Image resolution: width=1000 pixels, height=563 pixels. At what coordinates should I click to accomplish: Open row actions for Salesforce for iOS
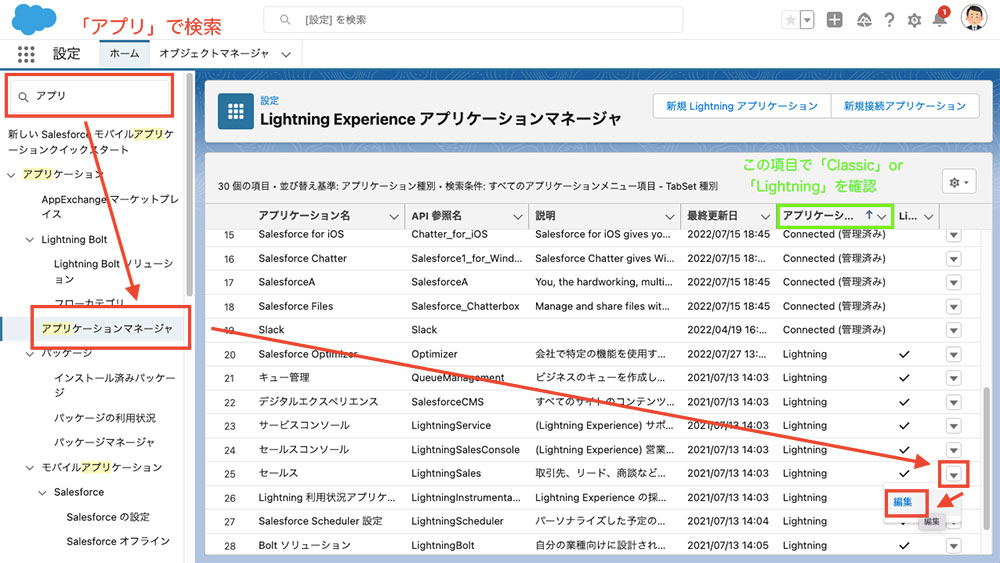point(953,235)
